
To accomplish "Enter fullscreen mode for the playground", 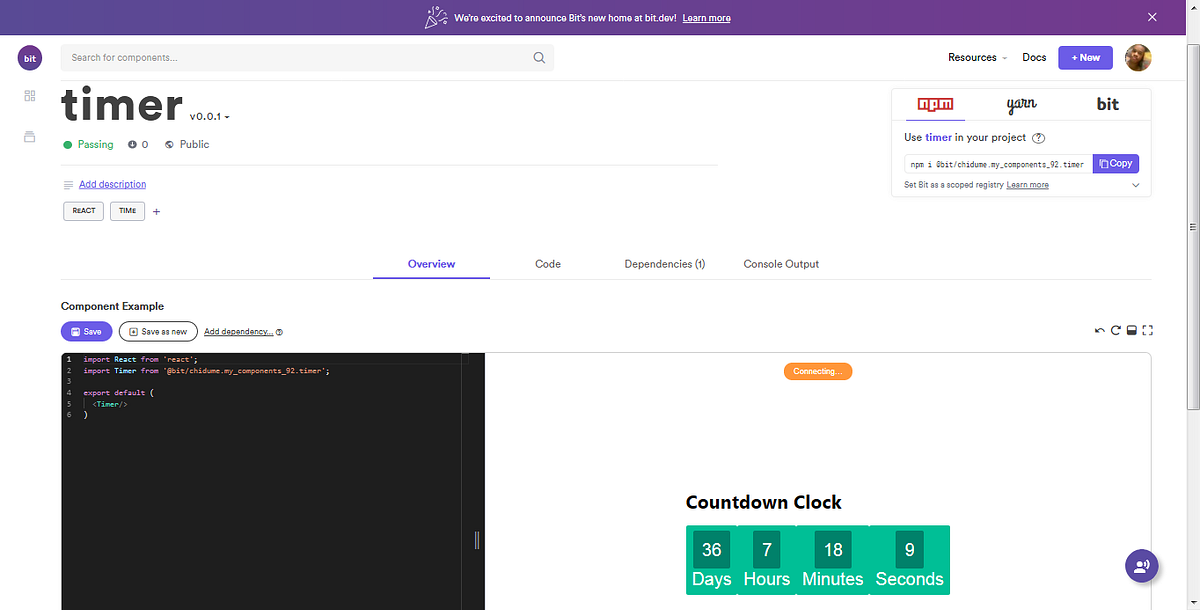I will pyautogui.click(x=1147, y=330).
